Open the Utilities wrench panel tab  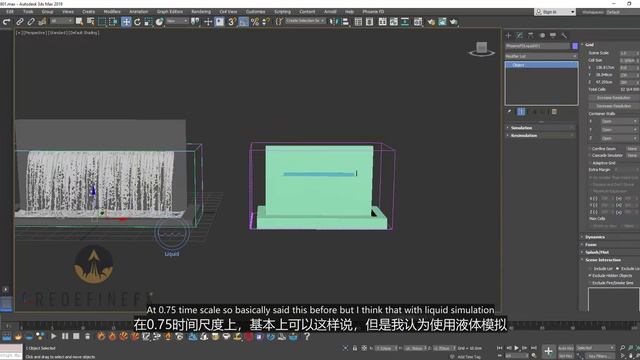click(x=564, y=36)
